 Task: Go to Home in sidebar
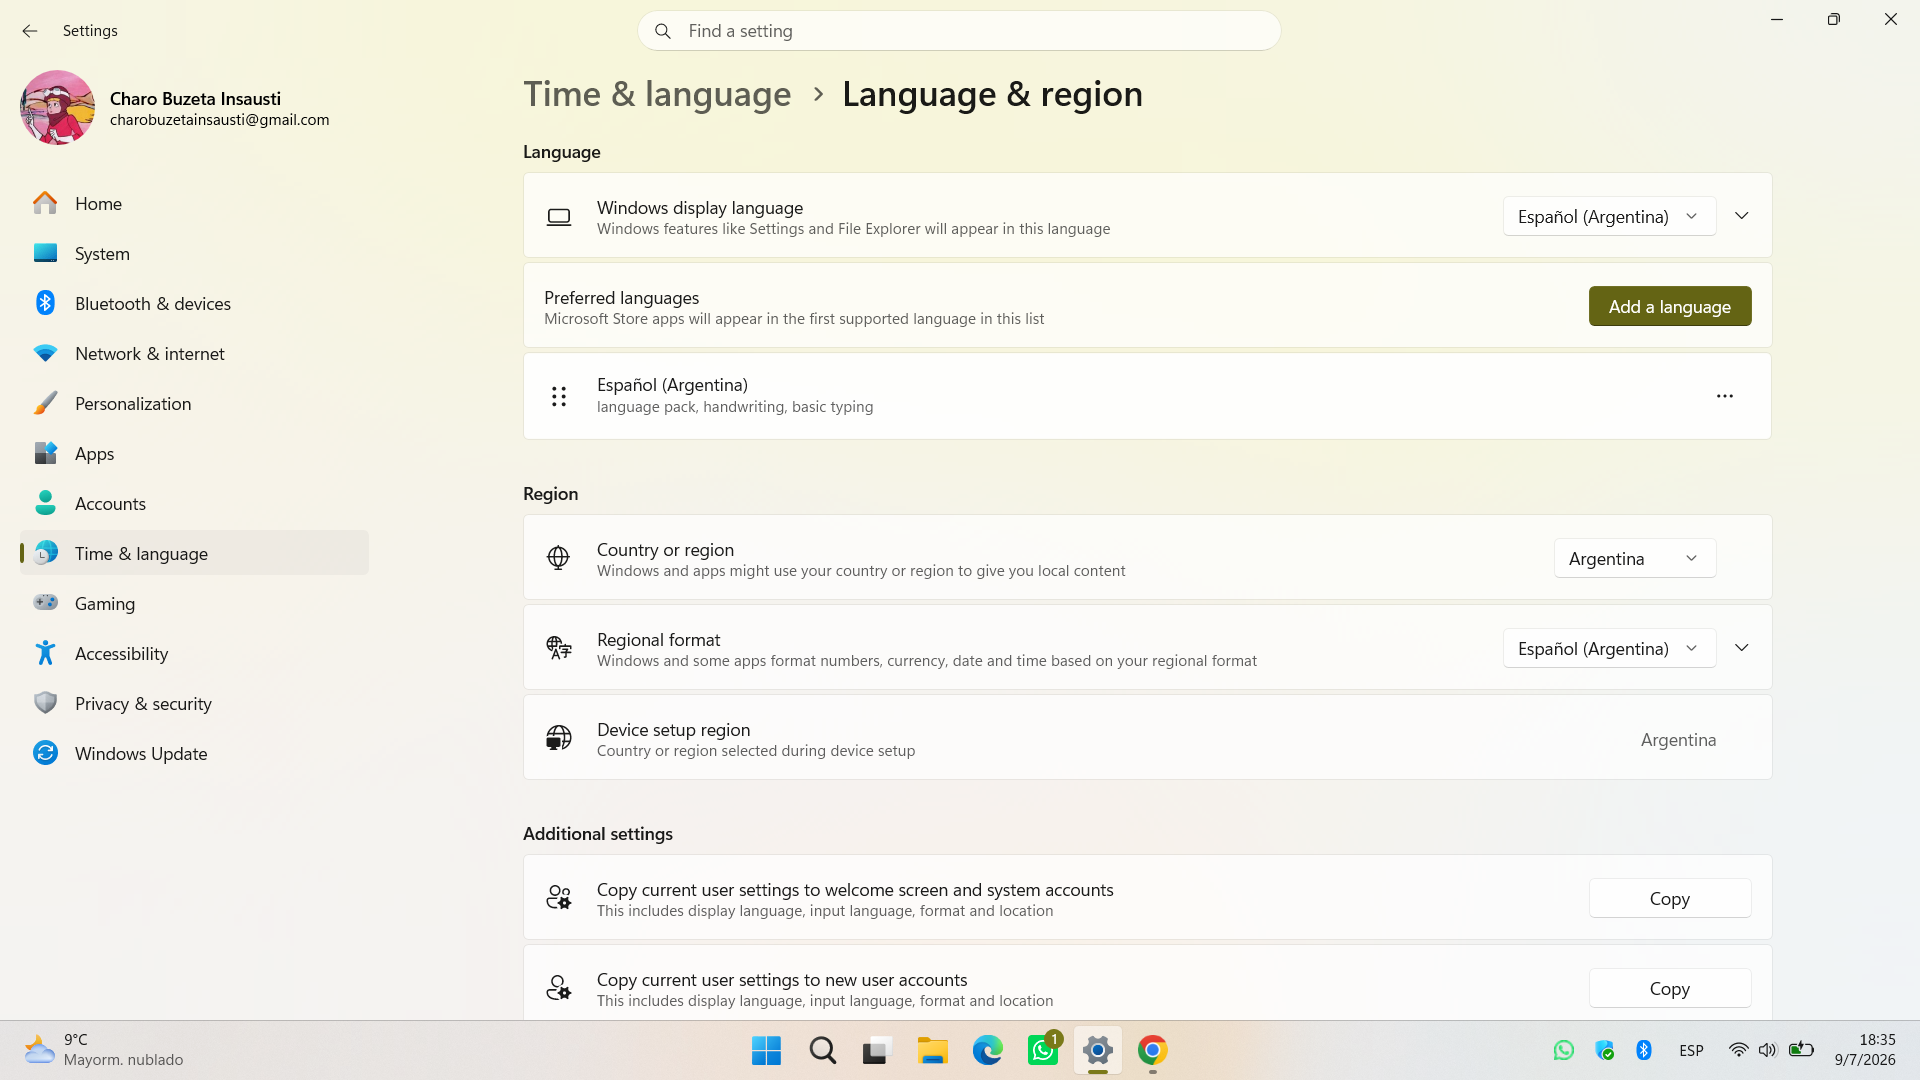[194, 203]
